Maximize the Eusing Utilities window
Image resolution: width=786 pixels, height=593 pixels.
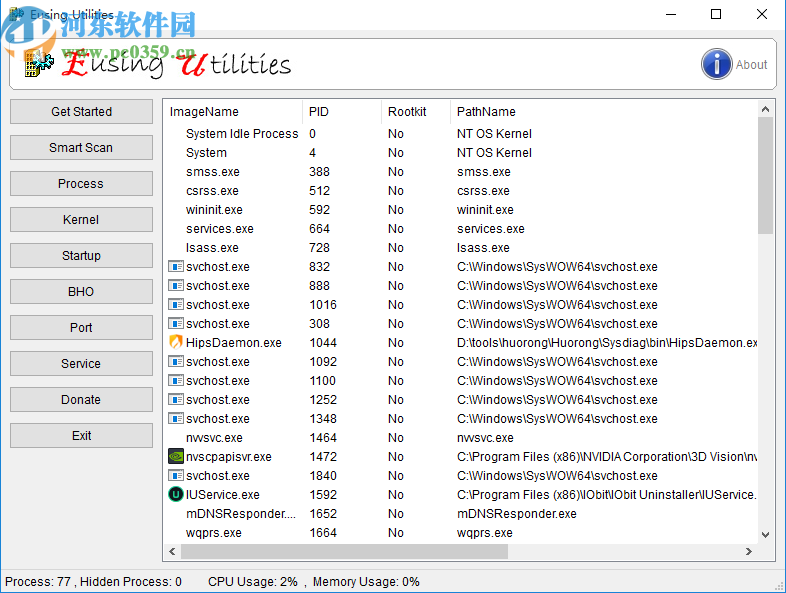(716, 14)
